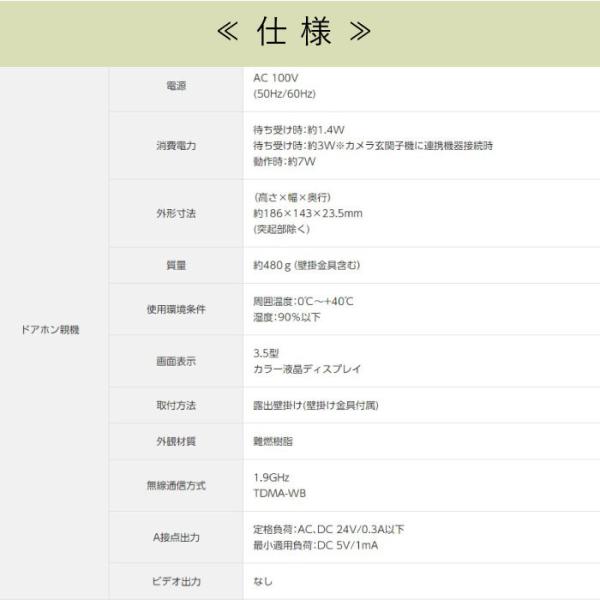
Task: Click the 約186×143×23.5mm dimension text
Action: [308, 213]
